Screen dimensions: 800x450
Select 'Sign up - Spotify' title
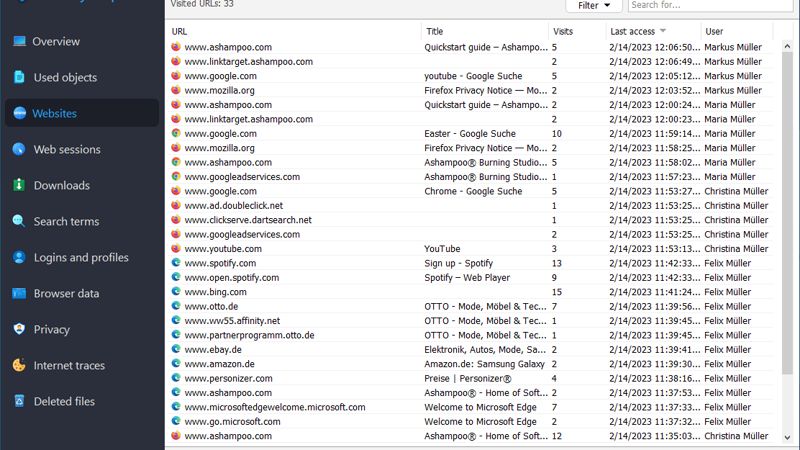click(x=458, y=263)
